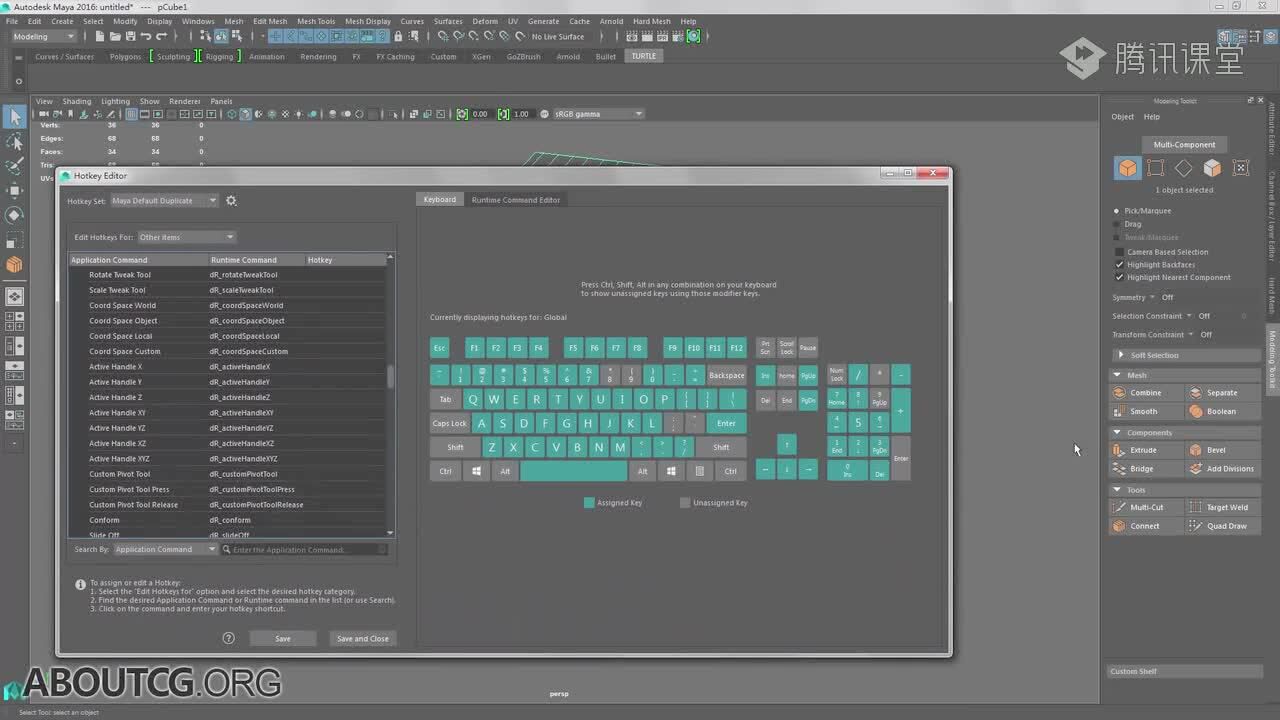
Task: Select the object selection cube icon
Action: pos(1128,168)
